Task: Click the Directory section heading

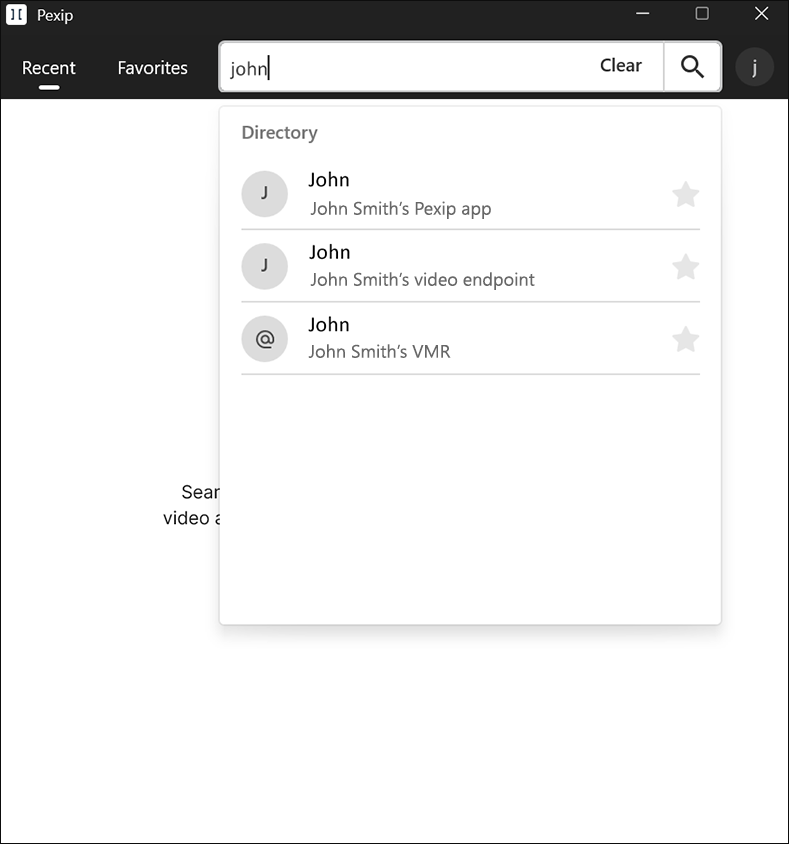Action: [279, 133]
